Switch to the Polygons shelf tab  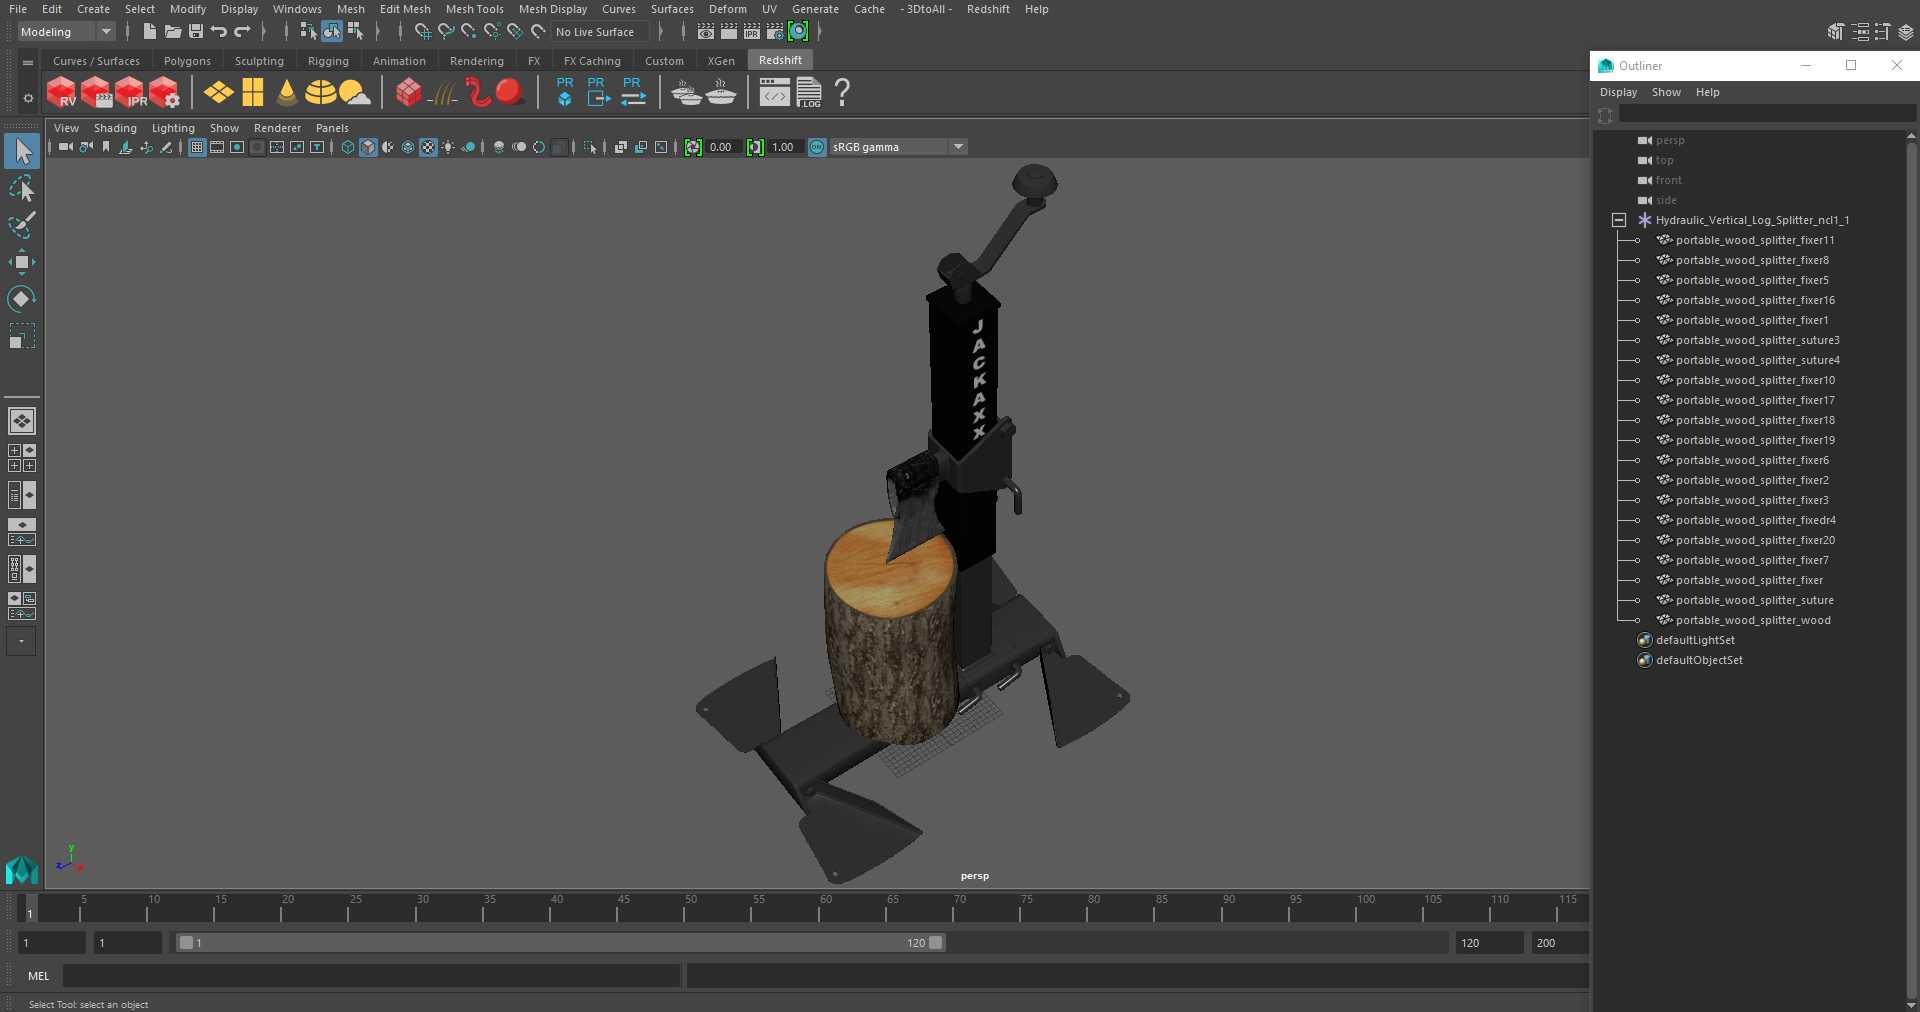(187, 61)
